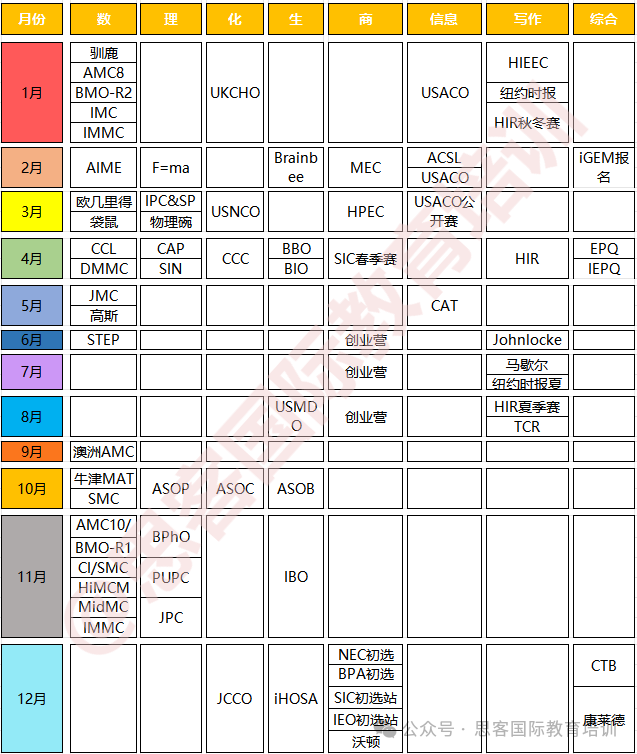Screen dimensions: 637x754
Task: Select the USMDO cell
Action: (x=296, y=416)
